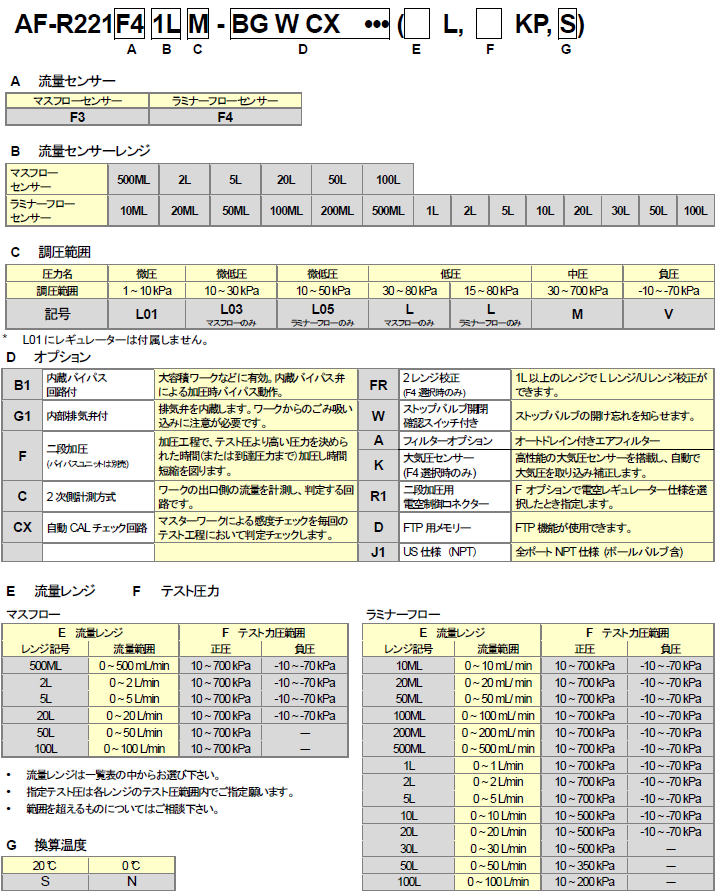This screenshot has height=896, width=720.
Task: Select the 'G 換算温度' section heading
Action: point(46,845)
